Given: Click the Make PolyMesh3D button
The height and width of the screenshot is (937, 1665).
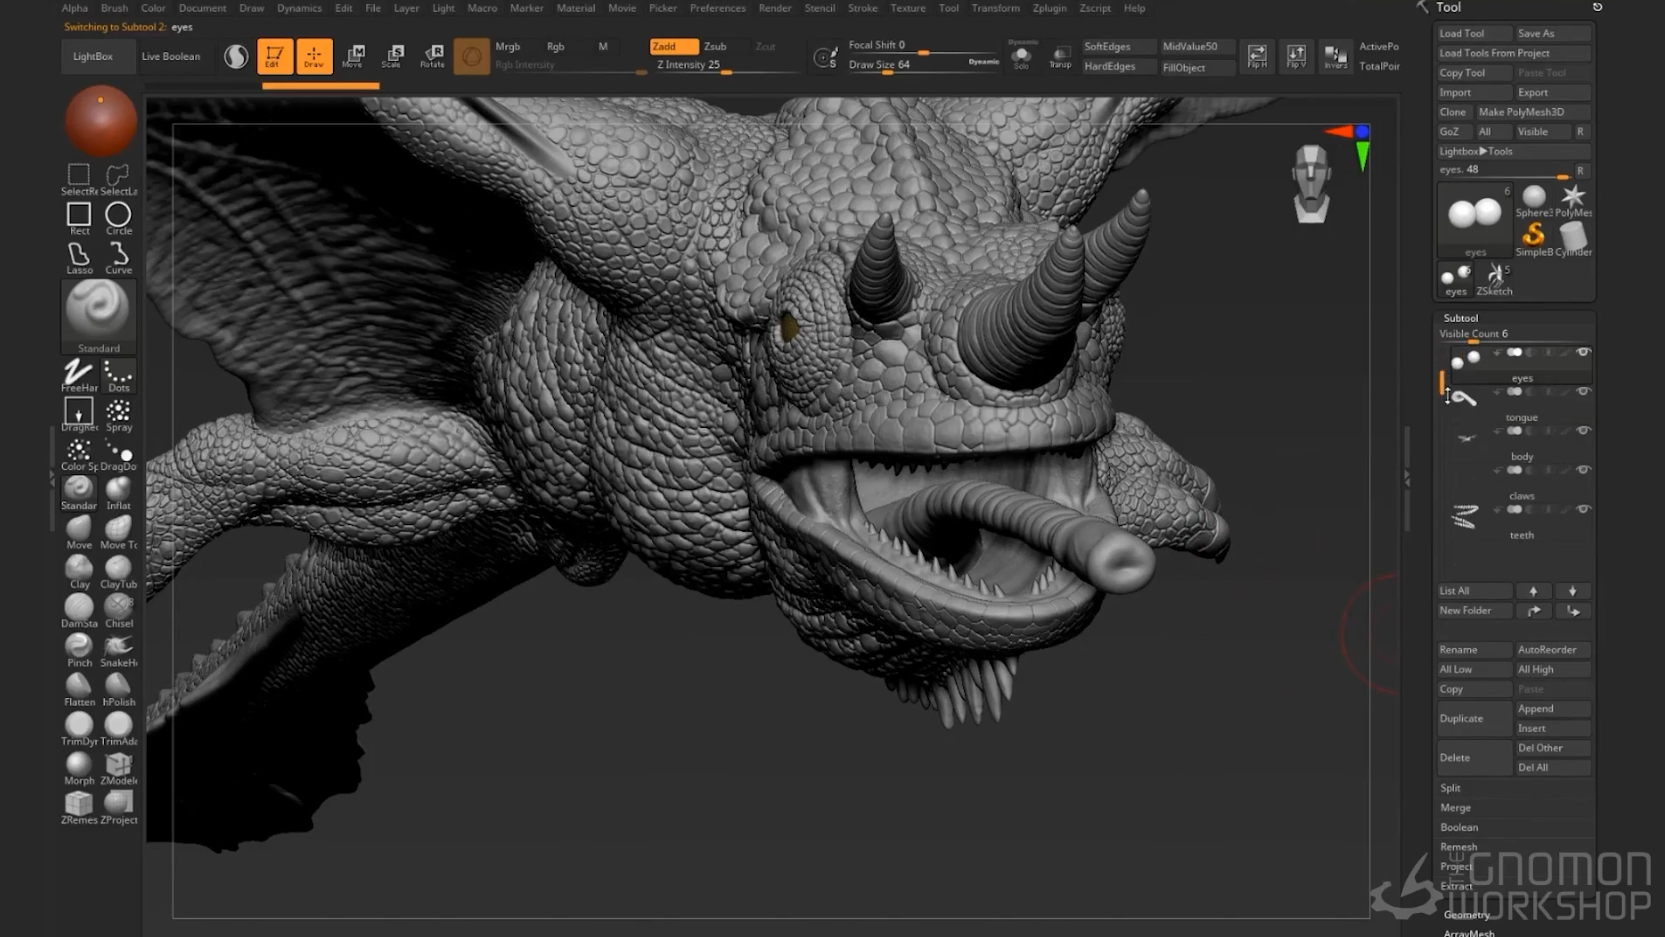Looking at the screenshot, I should click(x=1521, y=112).
